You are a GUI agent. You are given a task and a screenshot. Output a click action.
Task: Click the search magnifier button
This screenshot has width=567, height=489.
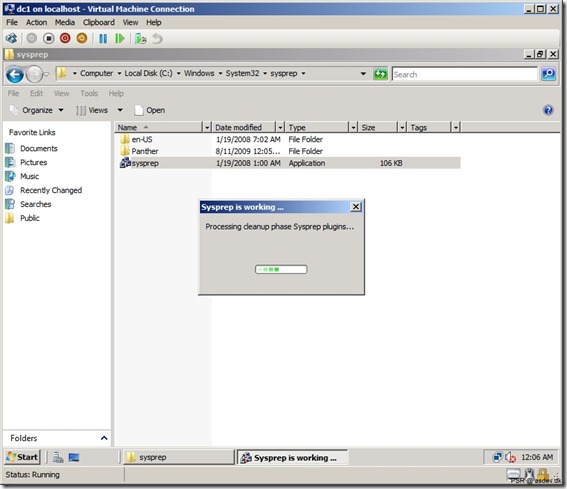[x=548, y=74]
